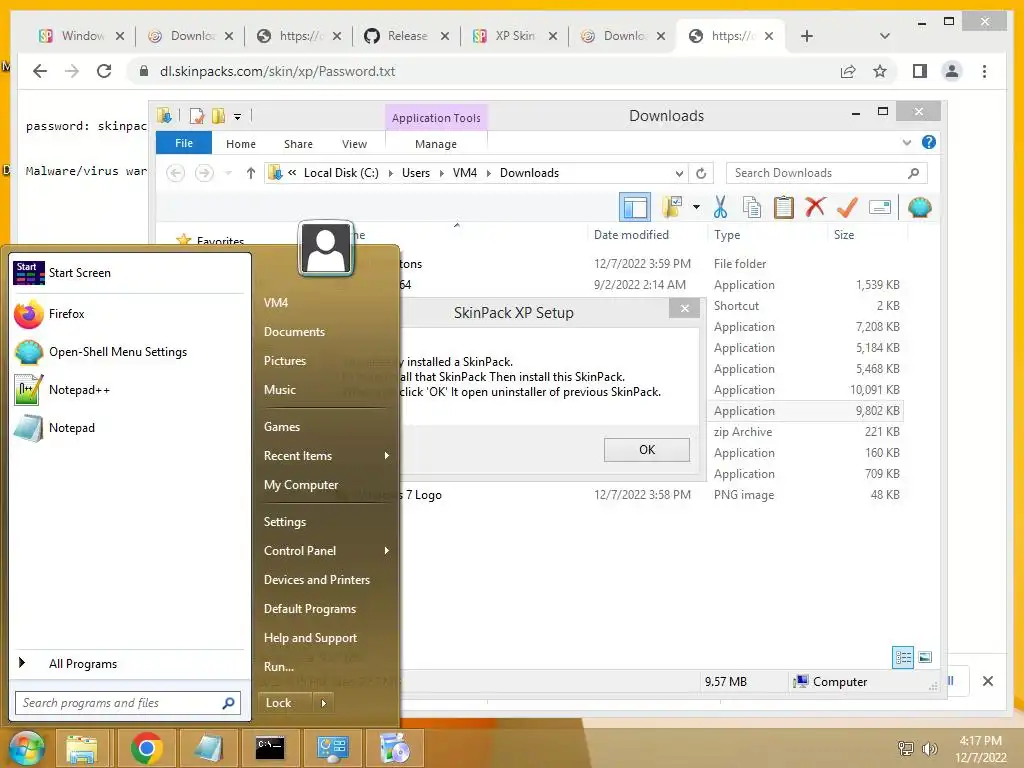
Task: Click the Open-Shell shell icon in toolbar
Action: coord(920,208)
